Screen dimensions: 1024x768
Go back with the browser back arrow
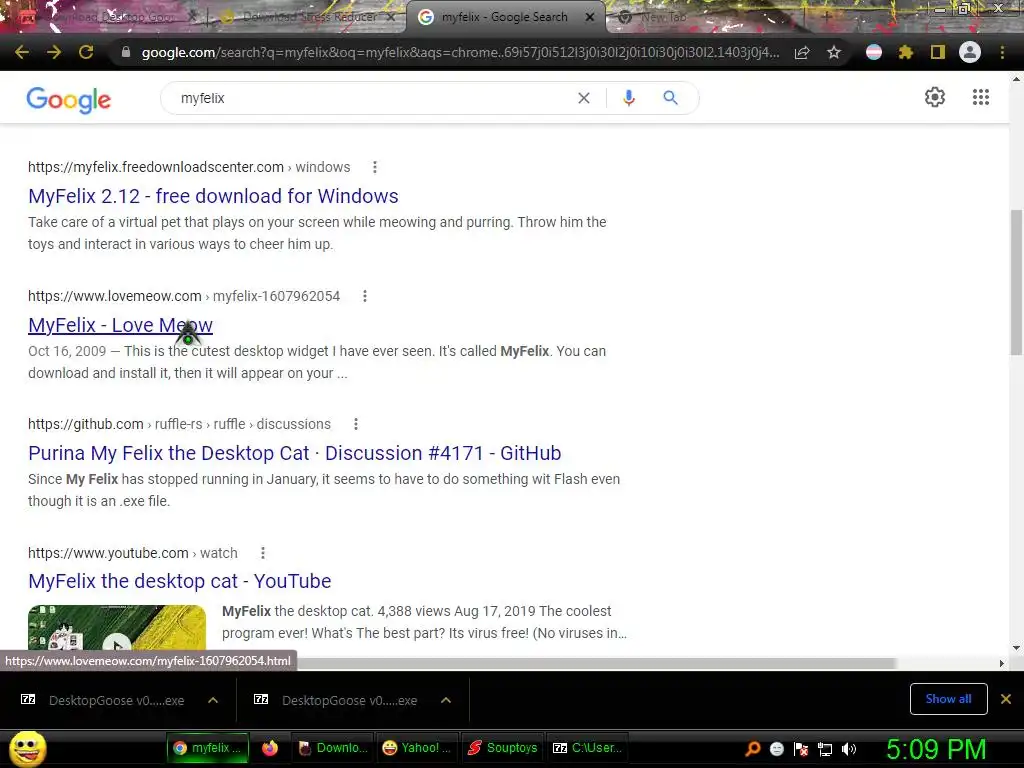pos(22,52)
